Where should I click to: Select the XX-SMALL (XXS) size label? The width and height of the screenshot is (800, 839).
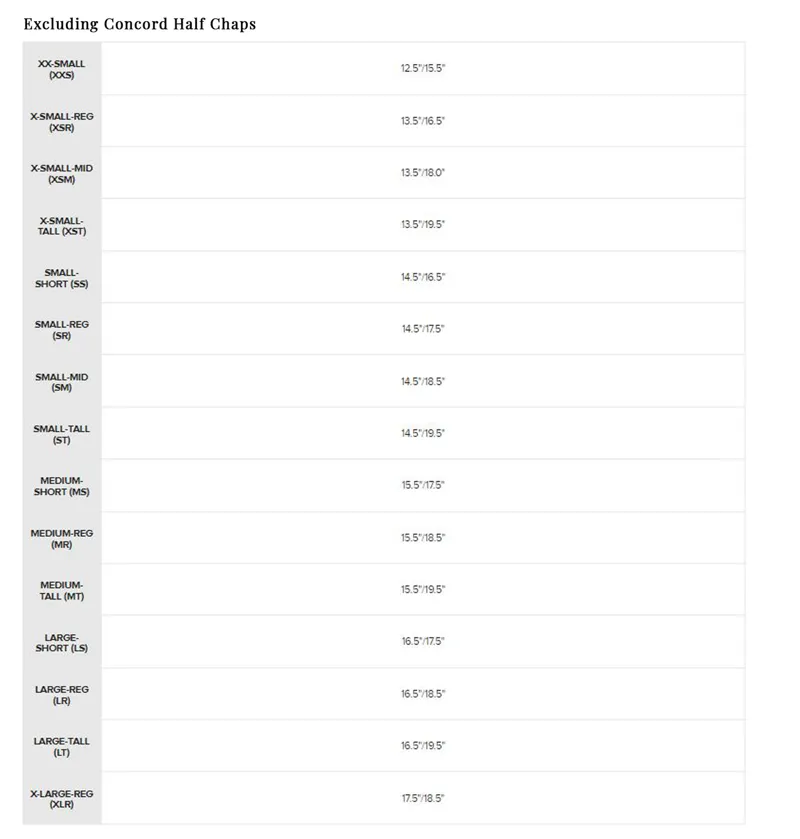point(62,69)
